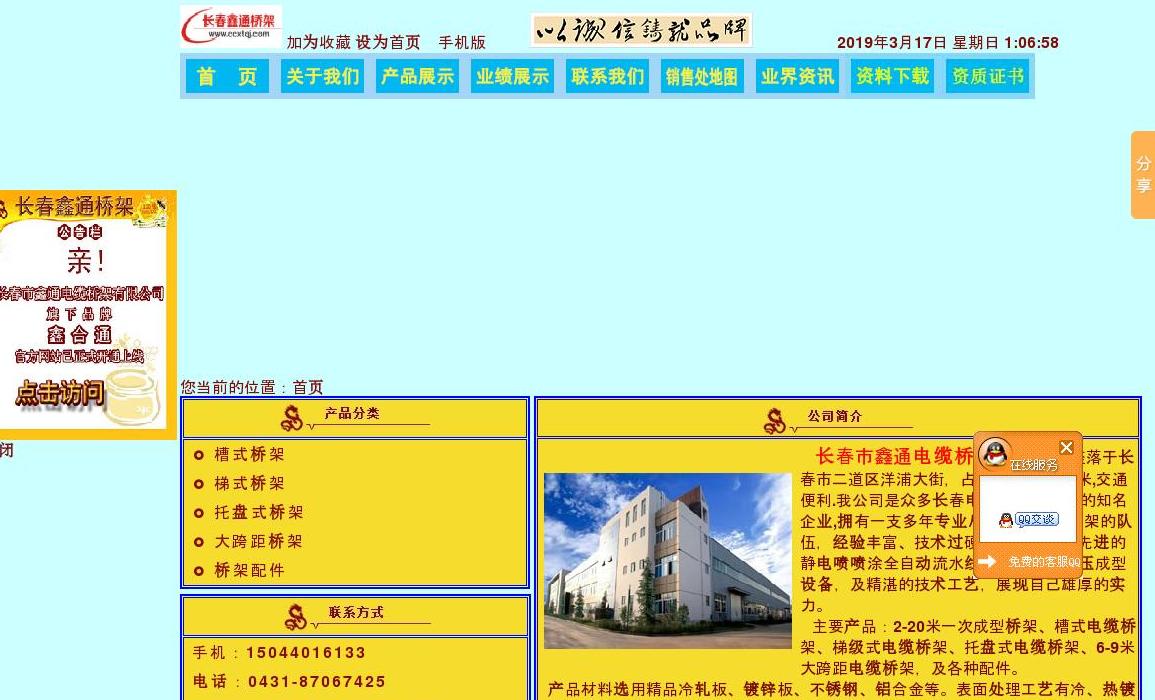1155x700 pixels.
Task: Open the 分享 share side tab
Action: 1142,175
